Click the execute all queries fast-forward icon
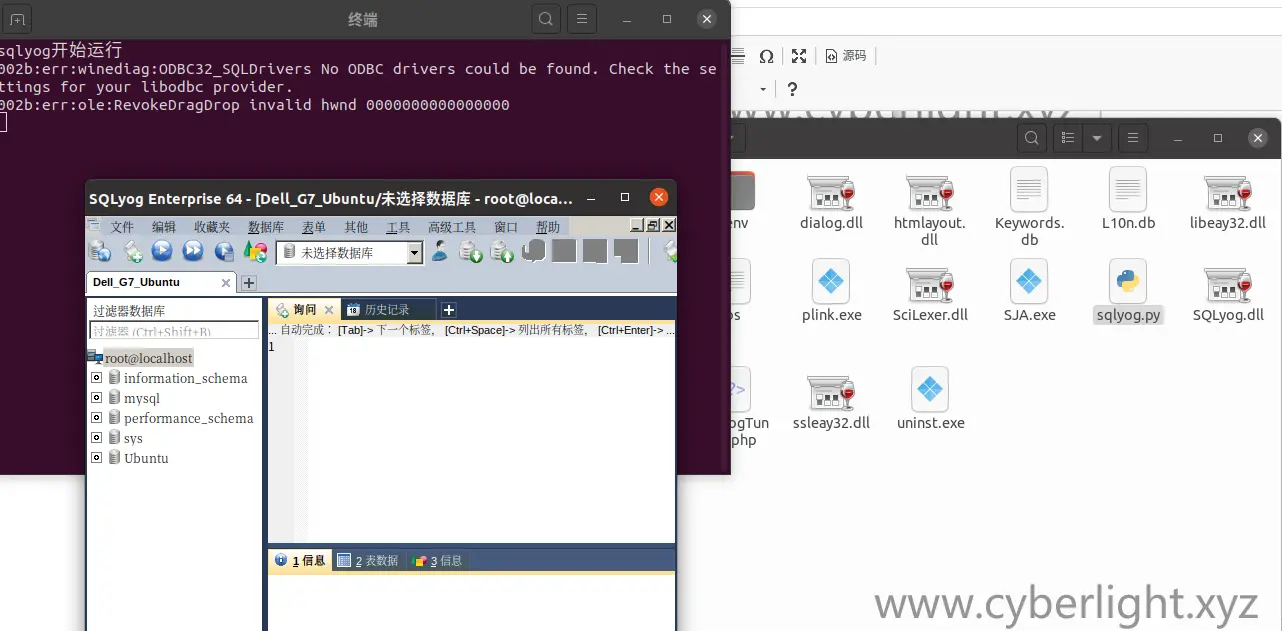Screen dimensions: 1282x631 [193, 252]
